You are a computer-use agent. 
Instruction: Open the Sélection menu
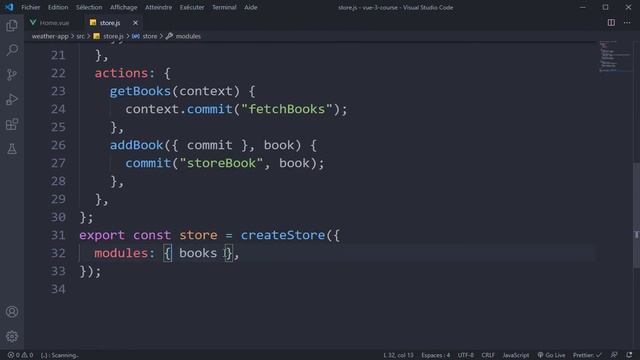89,7
